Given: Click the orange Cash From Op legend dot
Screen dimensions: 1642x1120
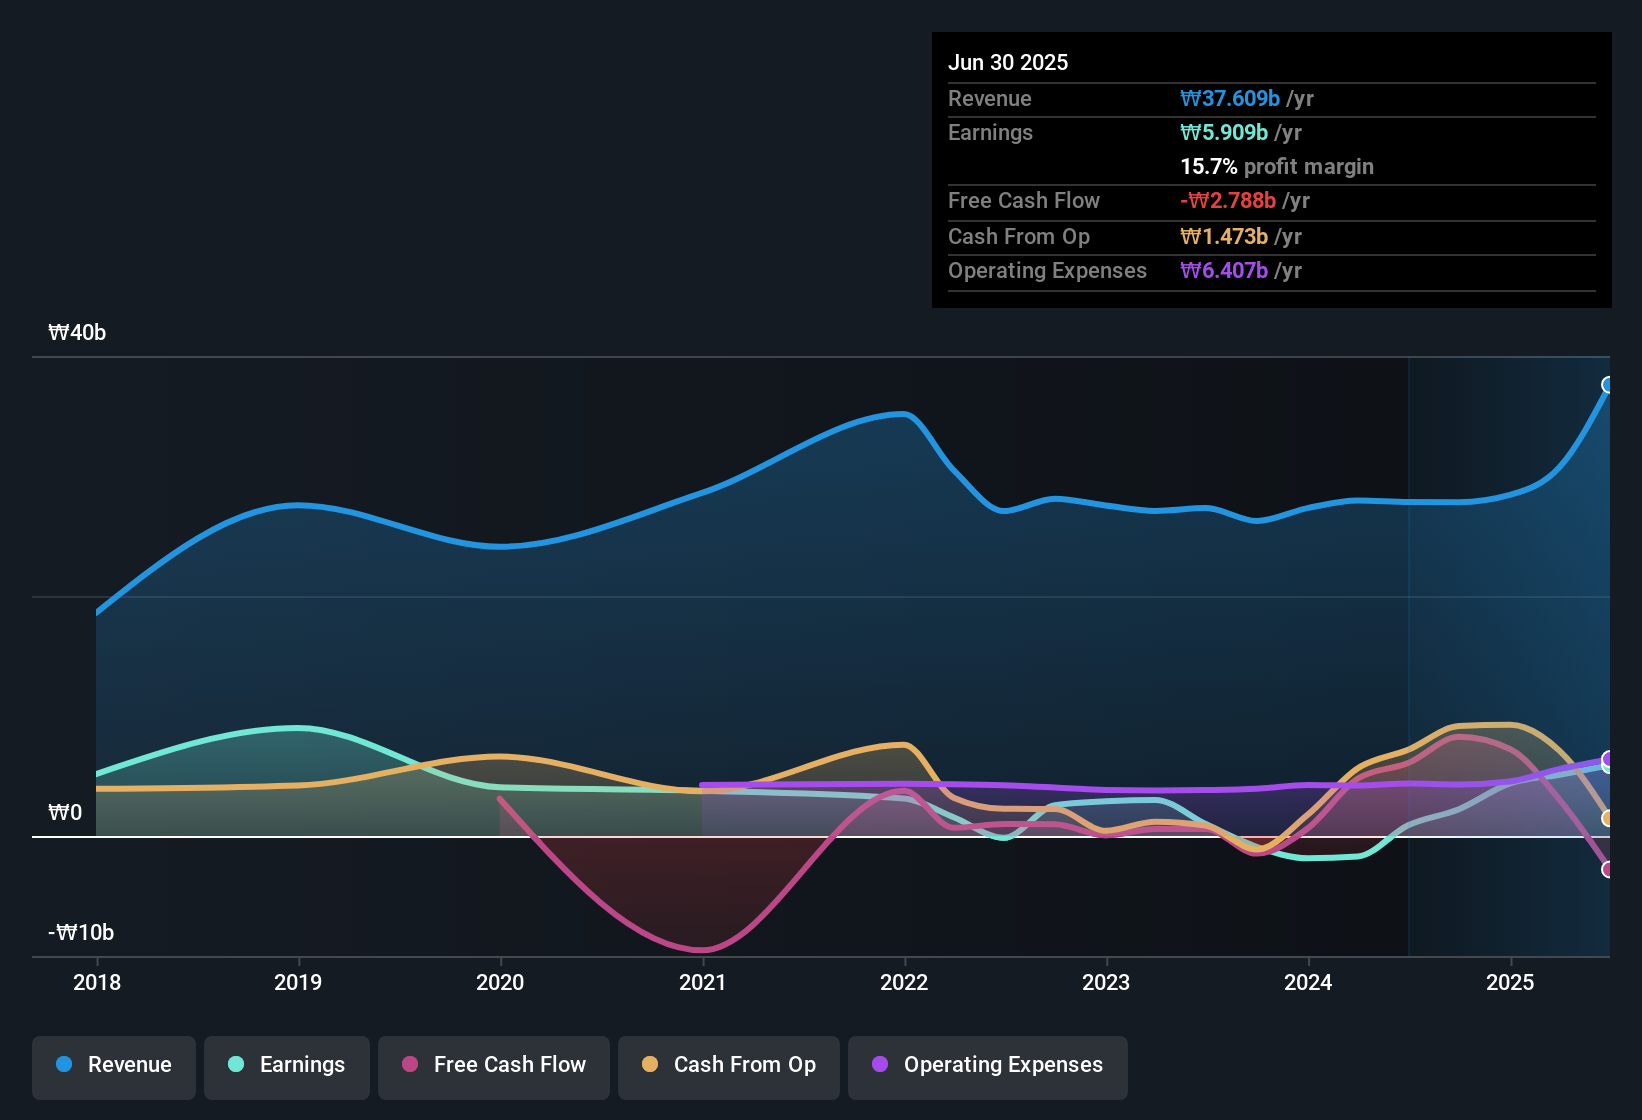Looking at the screenshot, I should [x=650, y=1064].
